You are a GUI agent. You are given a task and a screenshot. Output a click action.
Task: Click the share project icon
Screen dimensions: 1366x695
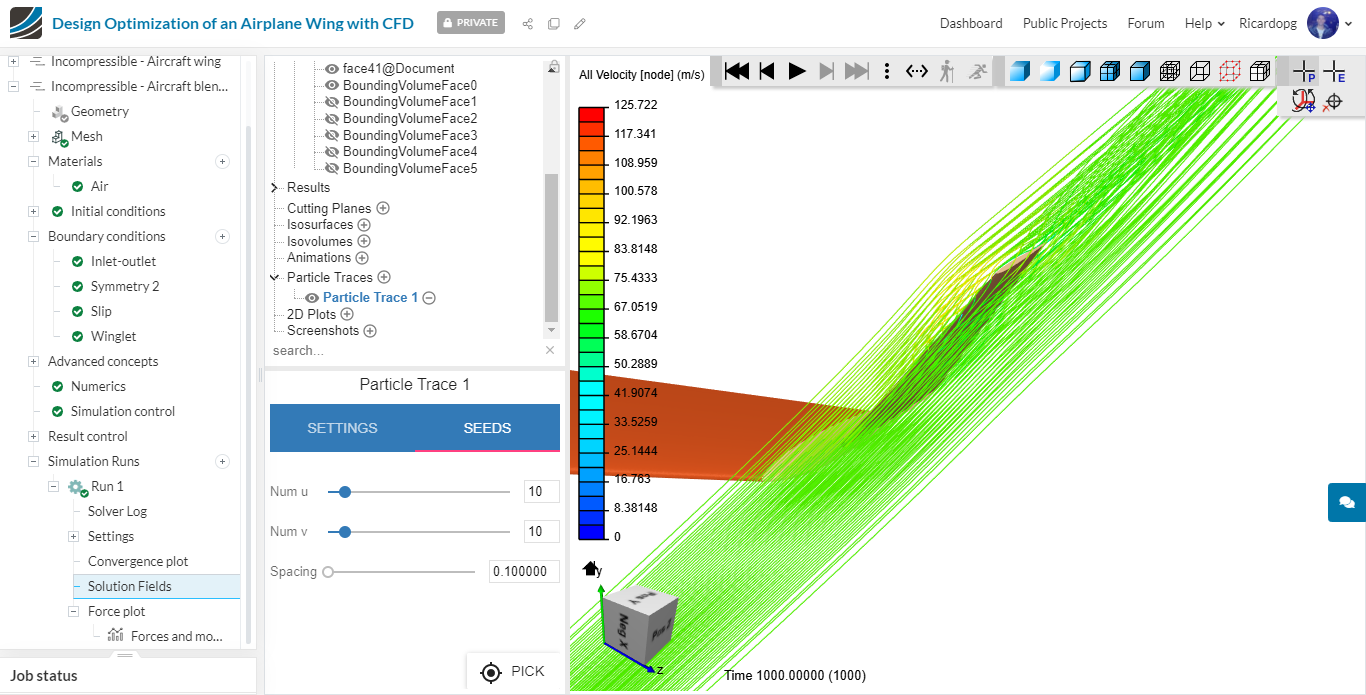pyautogui.click(x=527, y=23)
